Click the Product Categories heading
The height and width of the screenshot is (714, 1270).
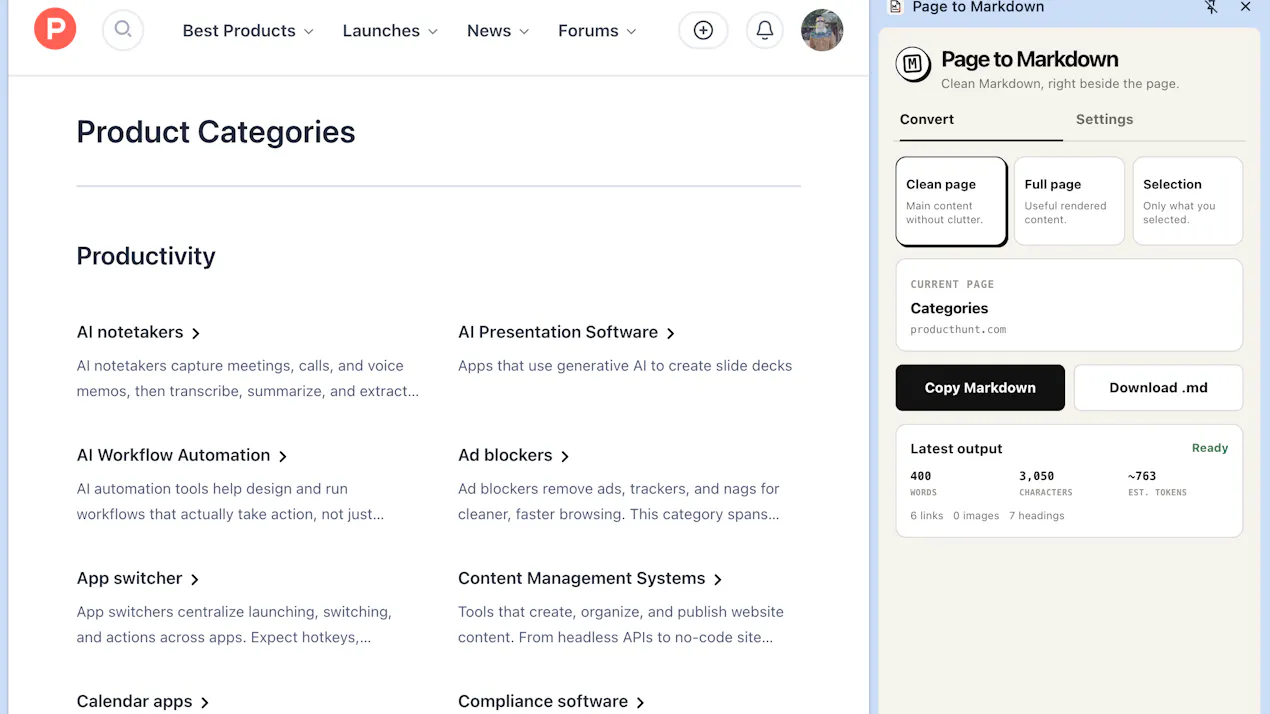coord(216,132)
